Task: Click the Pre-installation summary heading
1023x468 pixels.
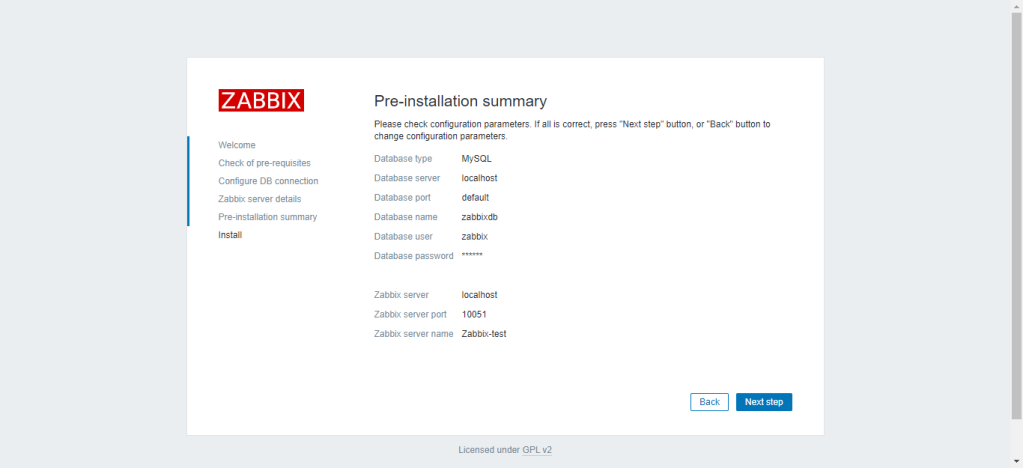Action: (460, 101)
